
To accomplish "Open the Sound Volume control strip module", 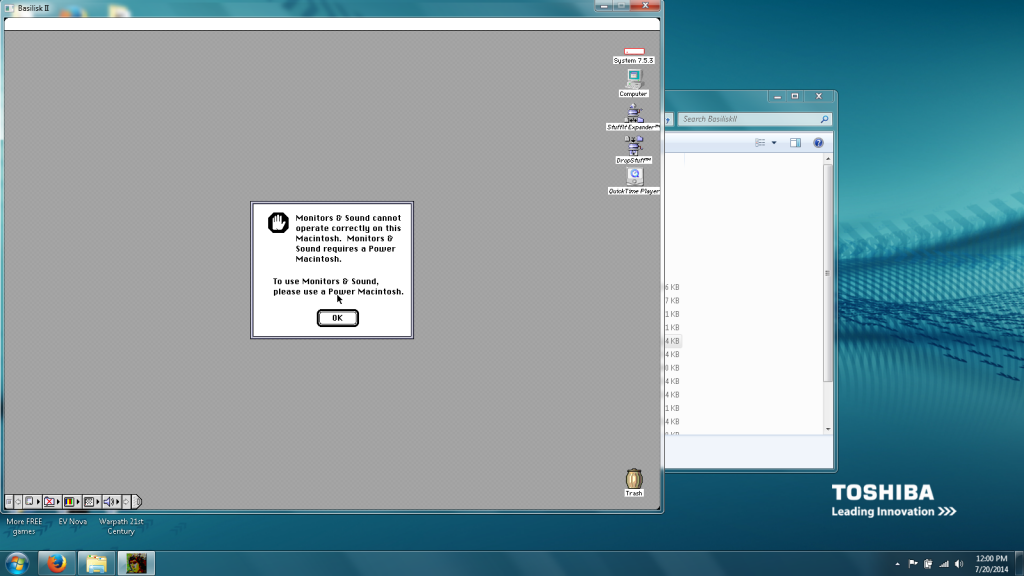I will 112,502.
